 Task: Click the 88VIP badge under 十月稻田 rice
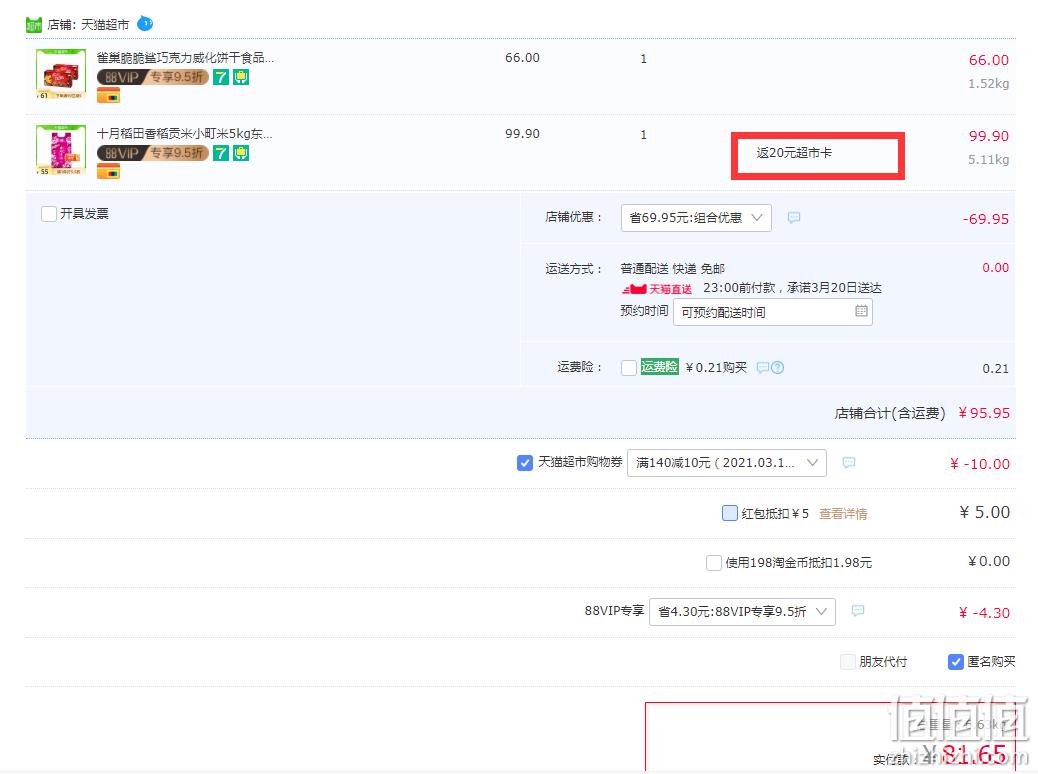click(x=153, y=154)
